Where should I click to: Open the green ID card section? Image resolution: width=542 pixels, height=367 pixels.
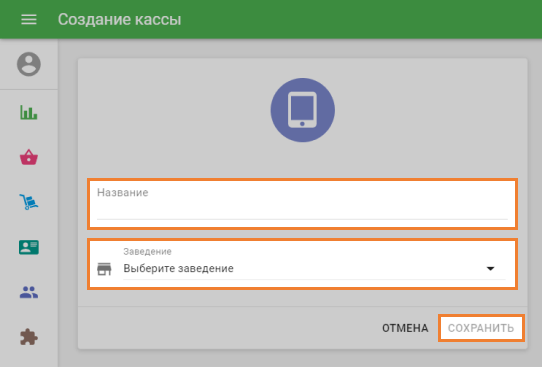29,247
